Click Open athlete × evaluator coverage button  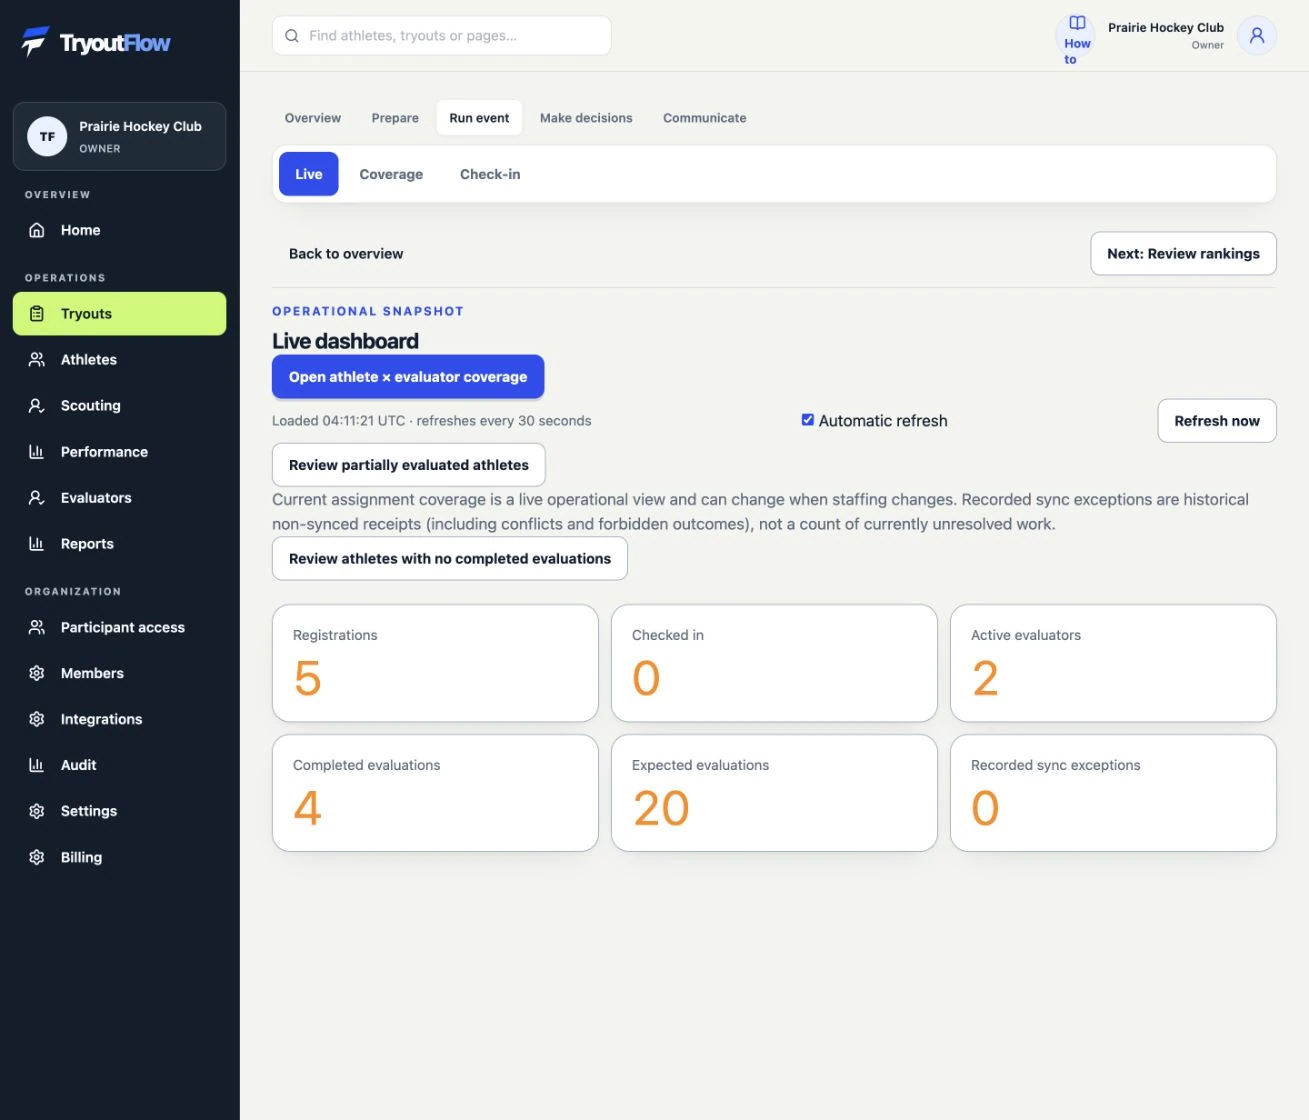408,377
